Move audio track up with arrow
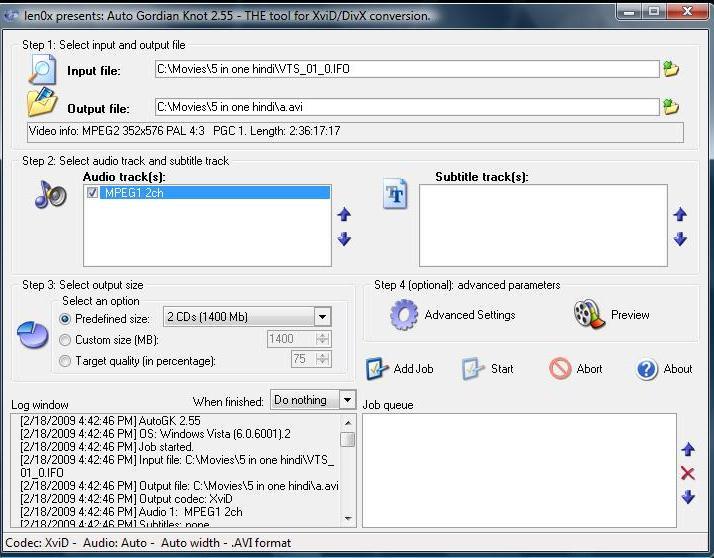714x558 pixels. tap(344, 215)
